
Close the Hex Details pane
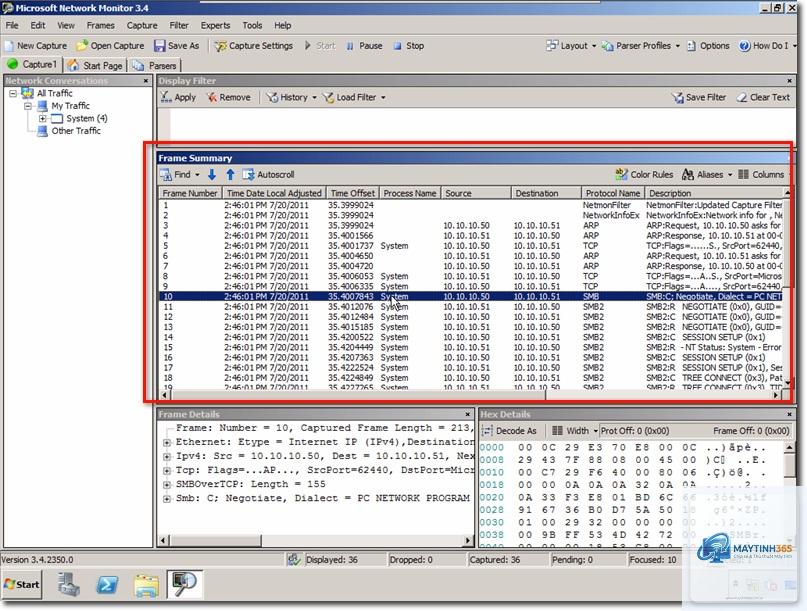coord(790,414)
